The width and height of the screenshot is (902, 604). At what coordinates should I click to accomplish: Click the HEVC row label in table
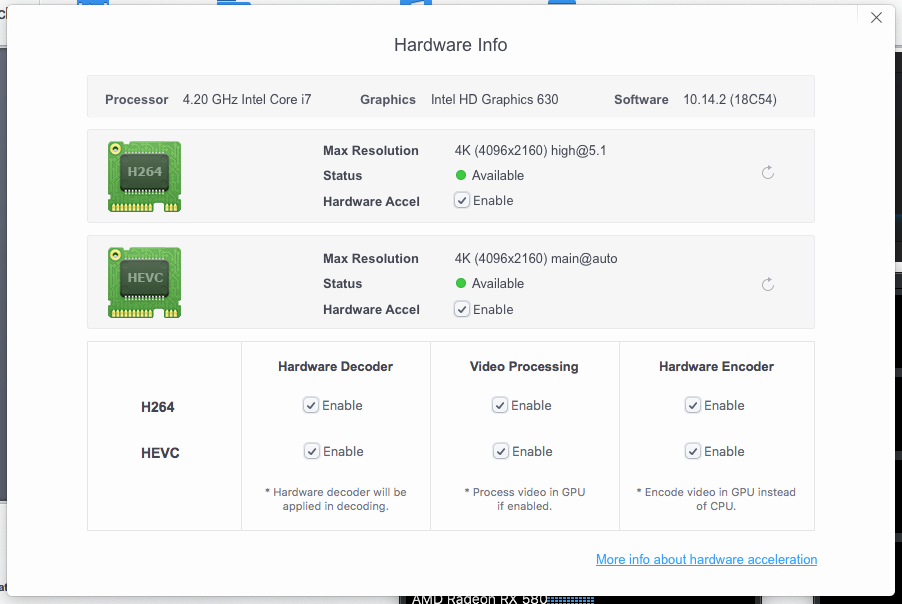(160, 453)
